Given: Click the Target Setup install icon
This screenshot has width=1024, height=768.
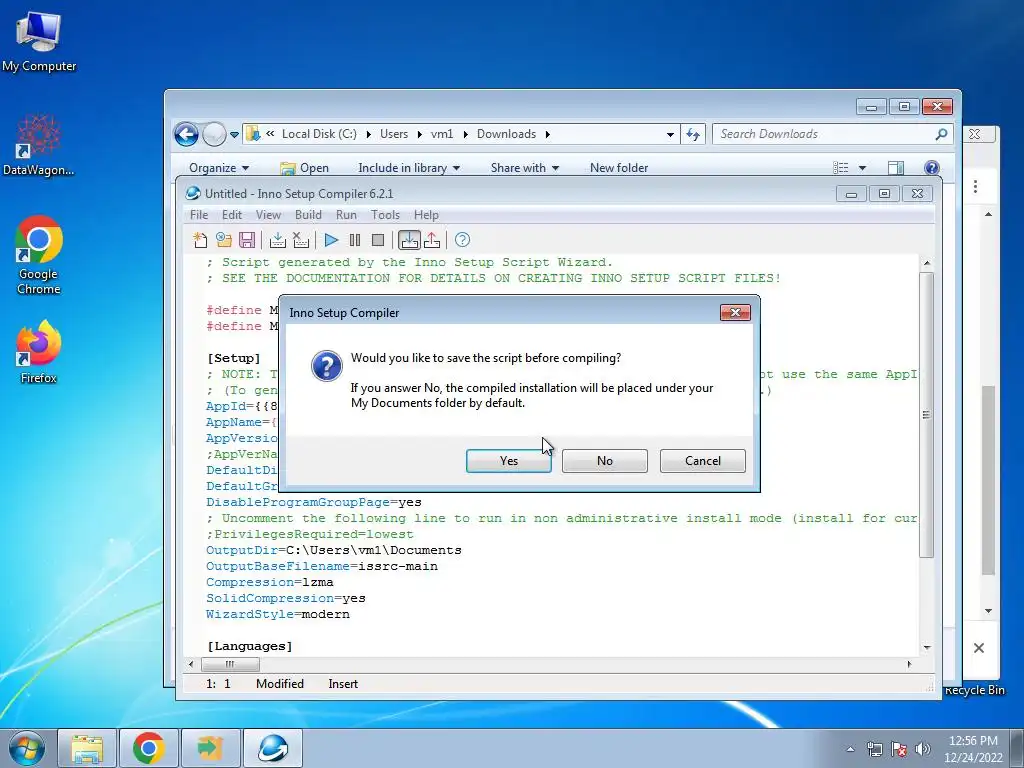Looking at the screenshot, I should click(409, 240).
